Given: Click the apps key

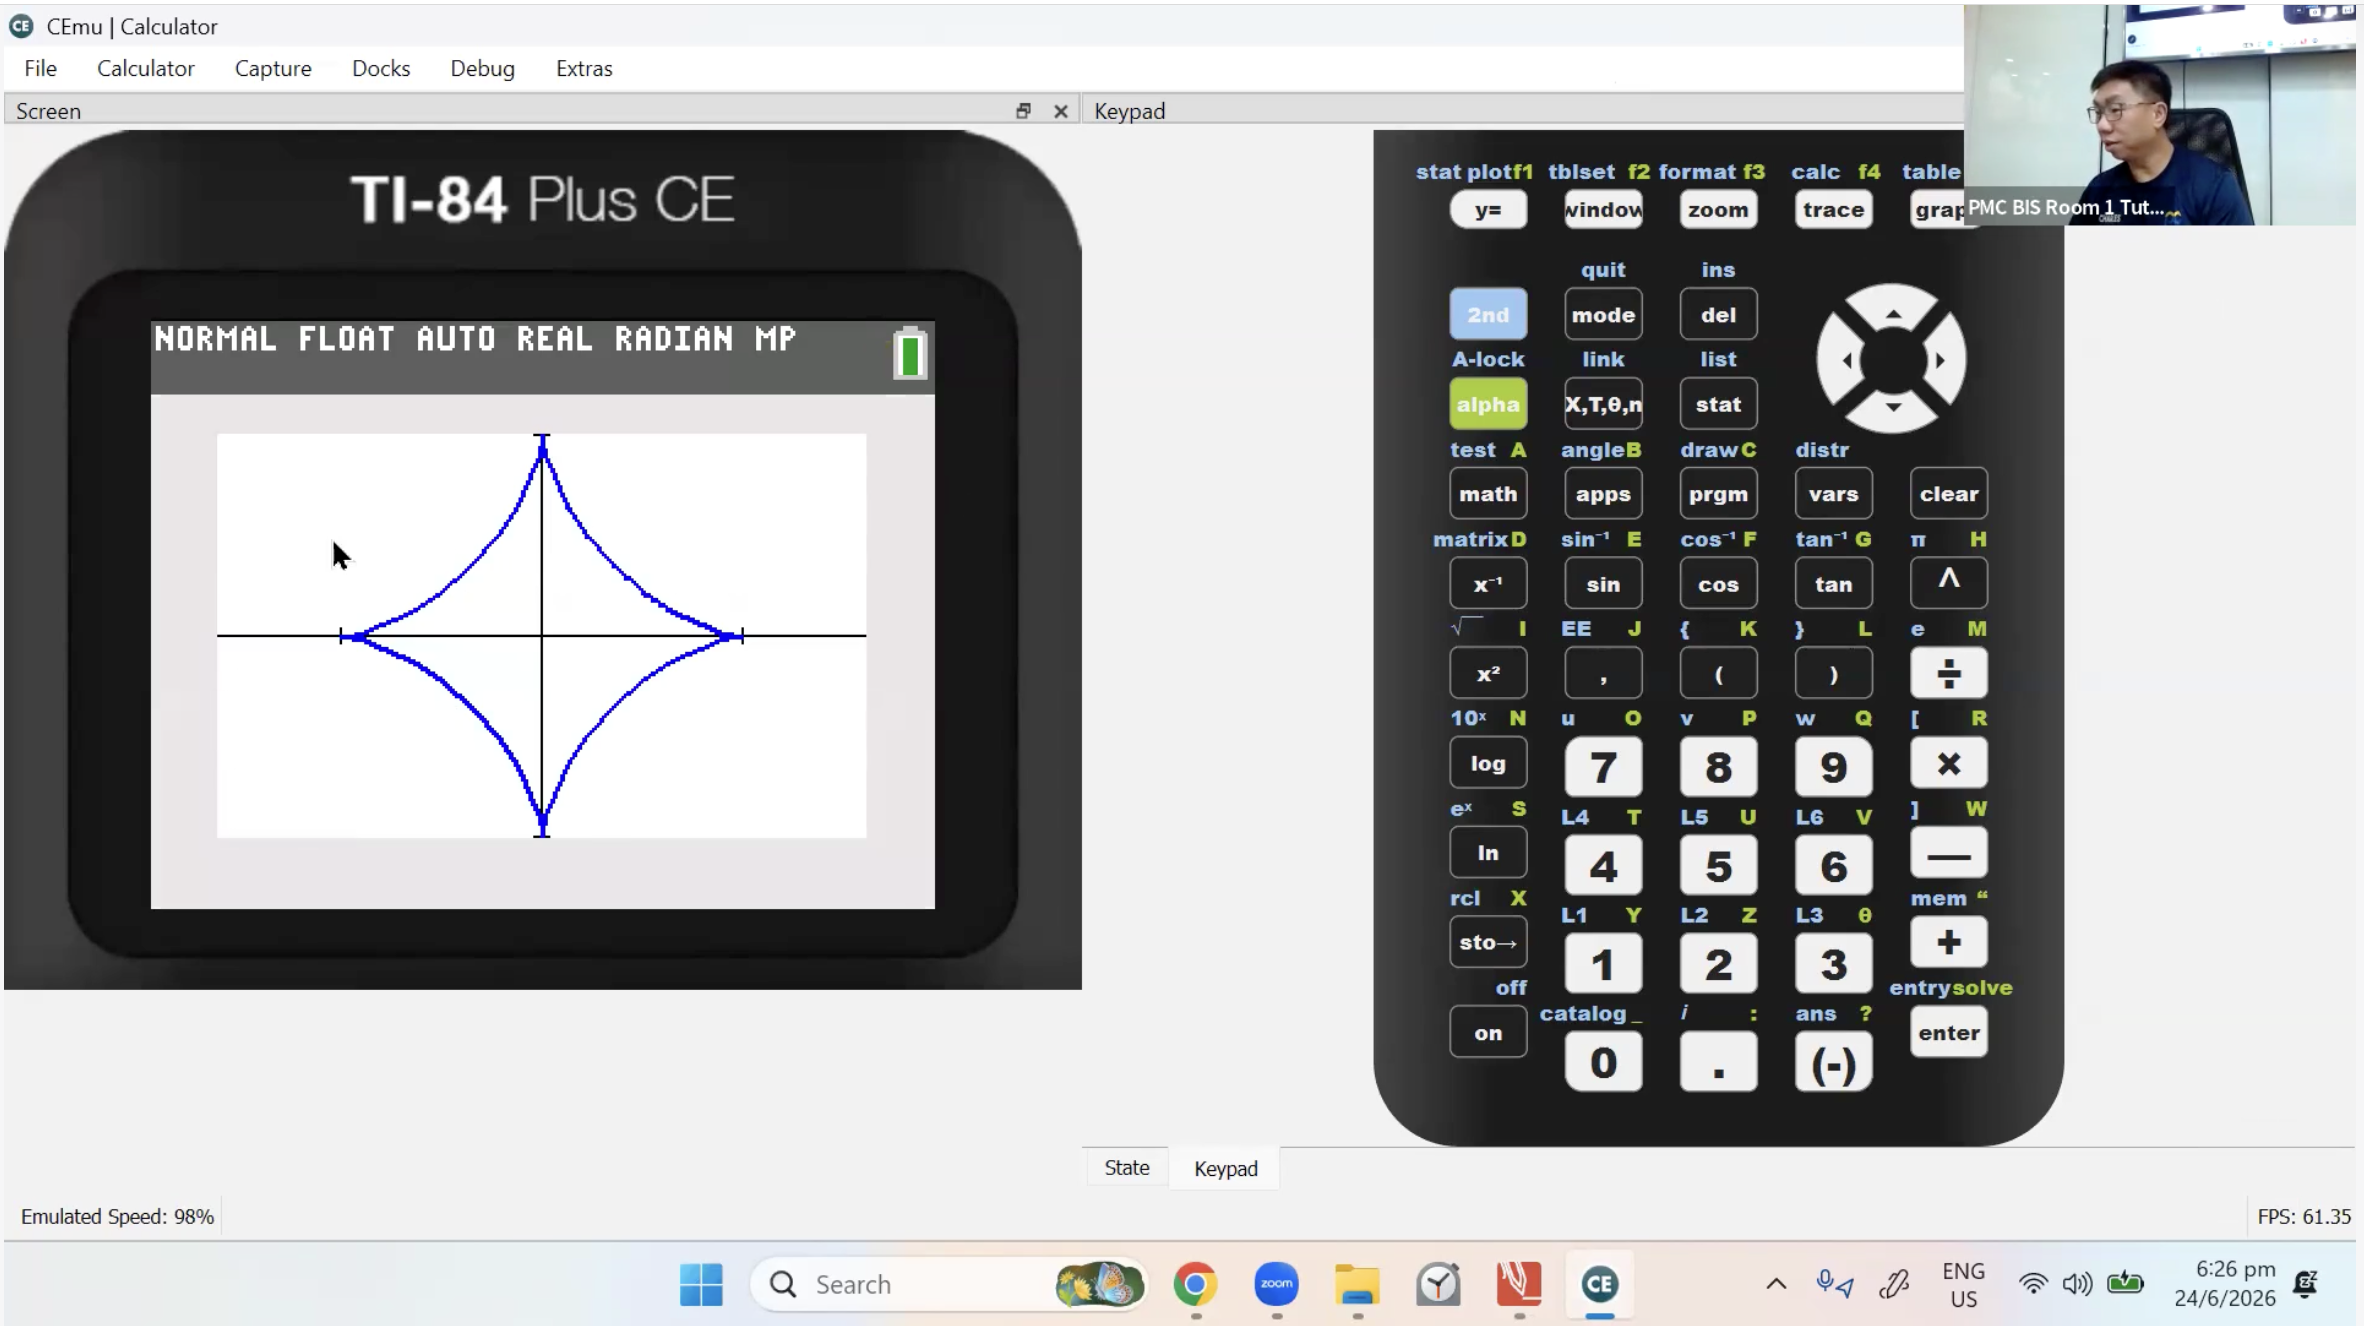Looking at the screenshot, I should (x=1603, y=494).
